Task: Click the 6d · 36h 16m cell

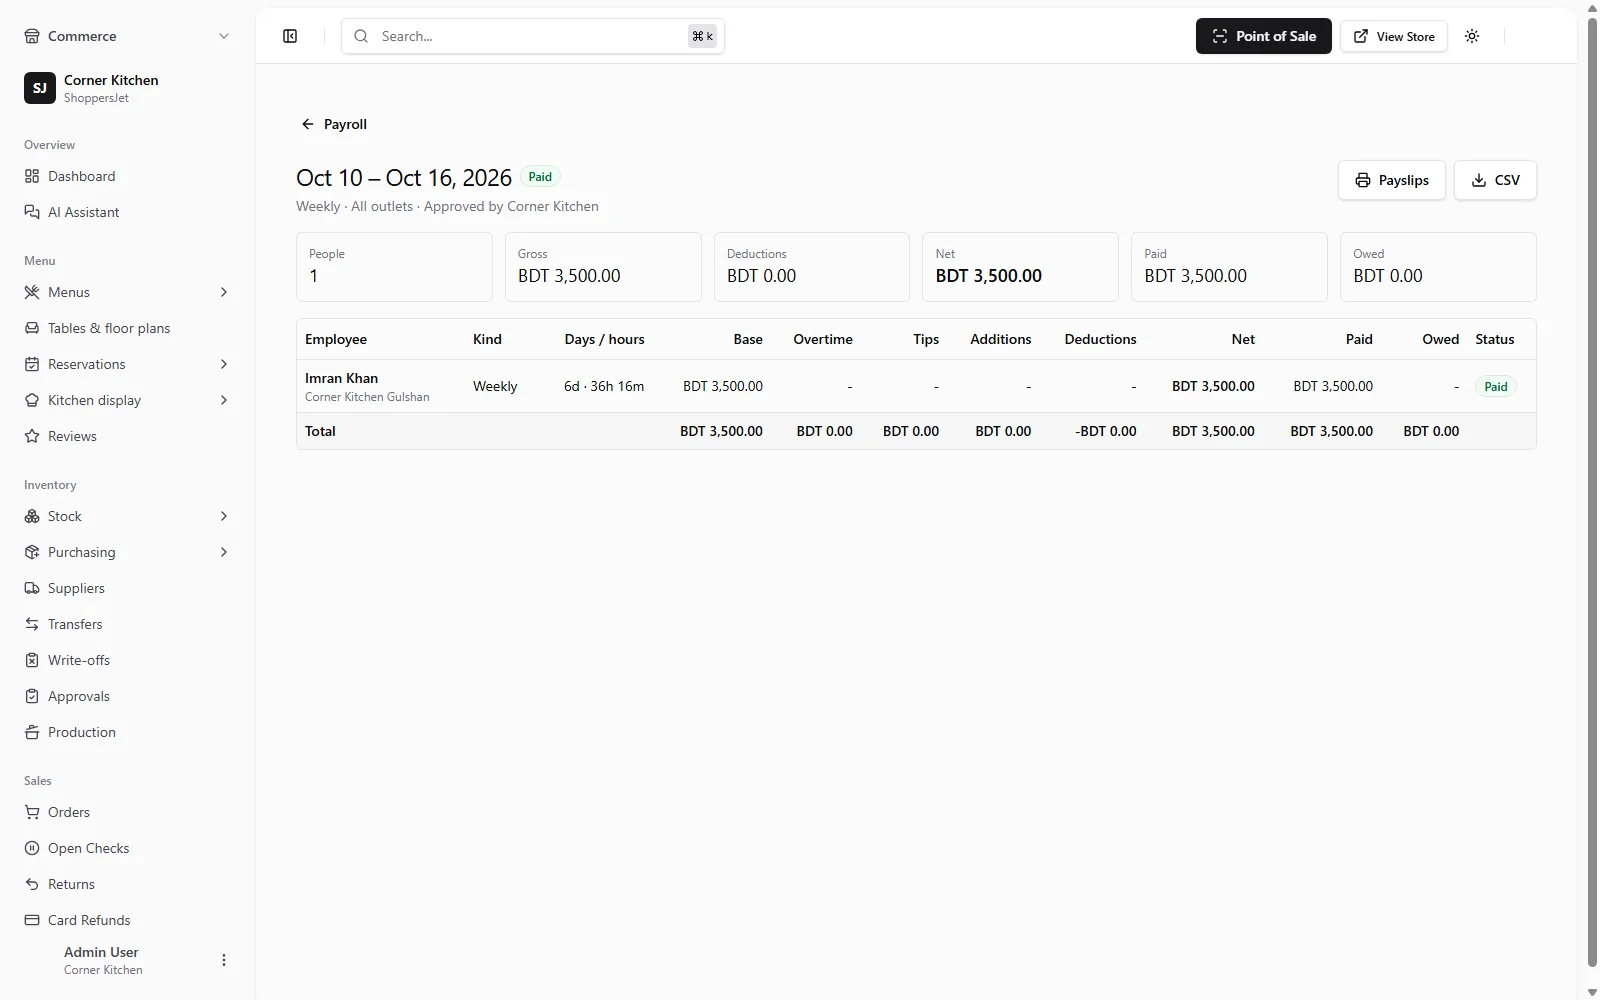Action: click(604, 386)
